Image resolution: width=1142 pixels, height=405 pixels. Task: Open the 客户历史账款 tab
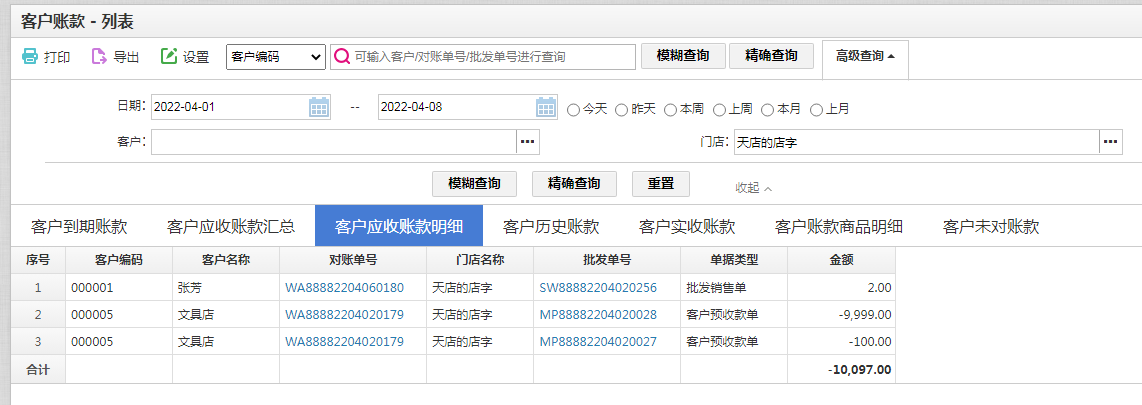pyautogui.click(x=551, y=226)
